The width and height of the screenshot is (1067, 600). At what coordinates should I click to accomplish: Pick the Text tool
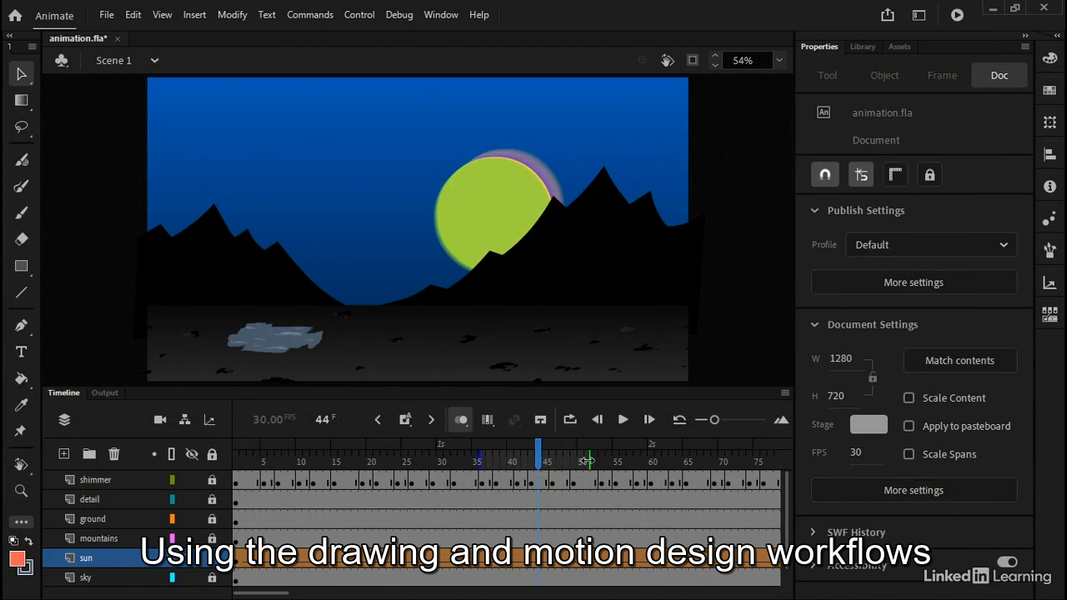coord(22,351)
